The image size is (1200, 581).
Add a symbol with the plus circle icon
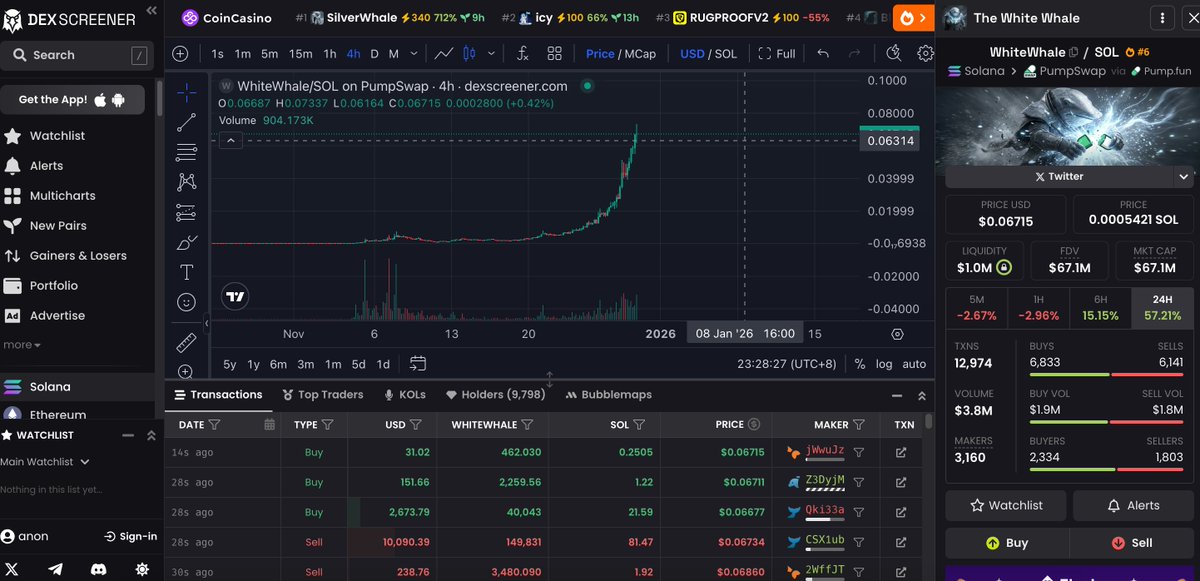180,54
